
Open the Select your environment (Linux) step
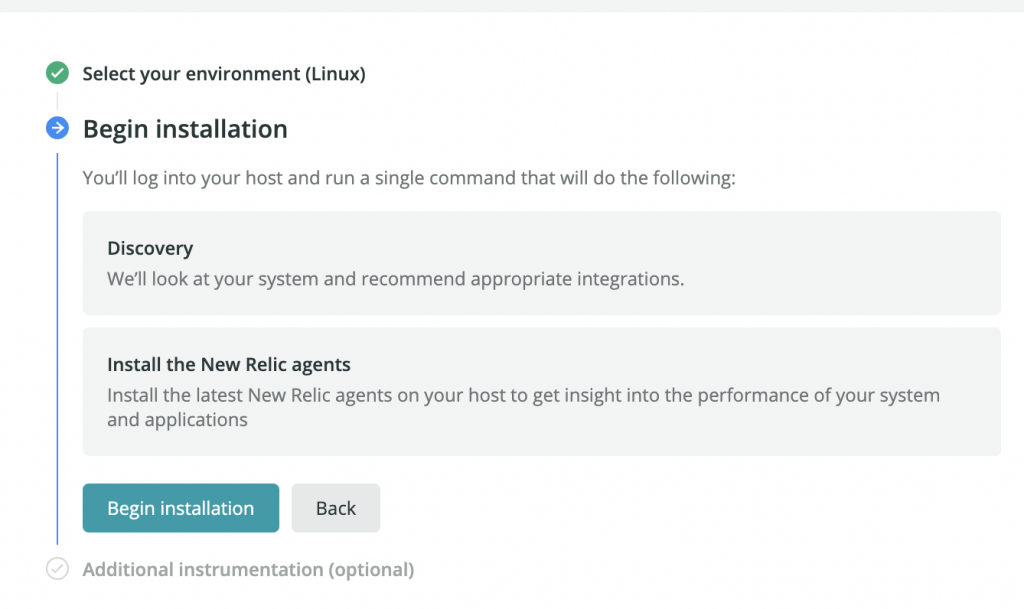224,74
